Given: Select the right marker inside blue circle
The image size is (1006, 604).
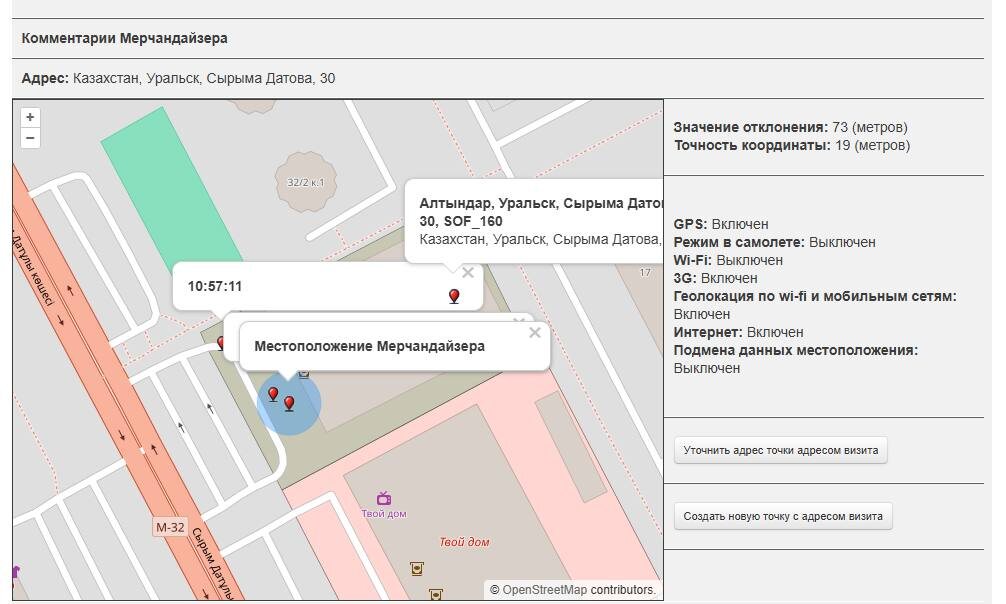Looking at the screenshot, I should tap(289, 403).
